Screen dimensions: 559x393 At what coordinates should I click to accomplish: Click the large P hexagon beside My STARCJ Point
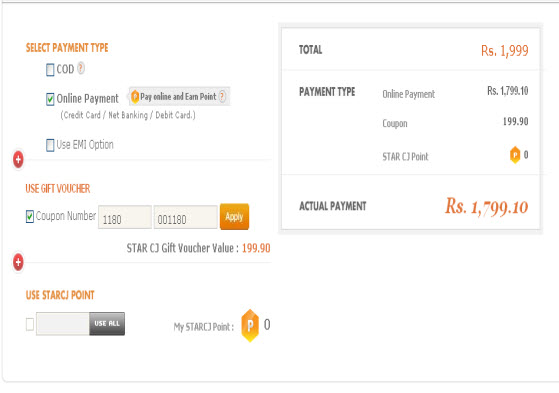point(250,325)
